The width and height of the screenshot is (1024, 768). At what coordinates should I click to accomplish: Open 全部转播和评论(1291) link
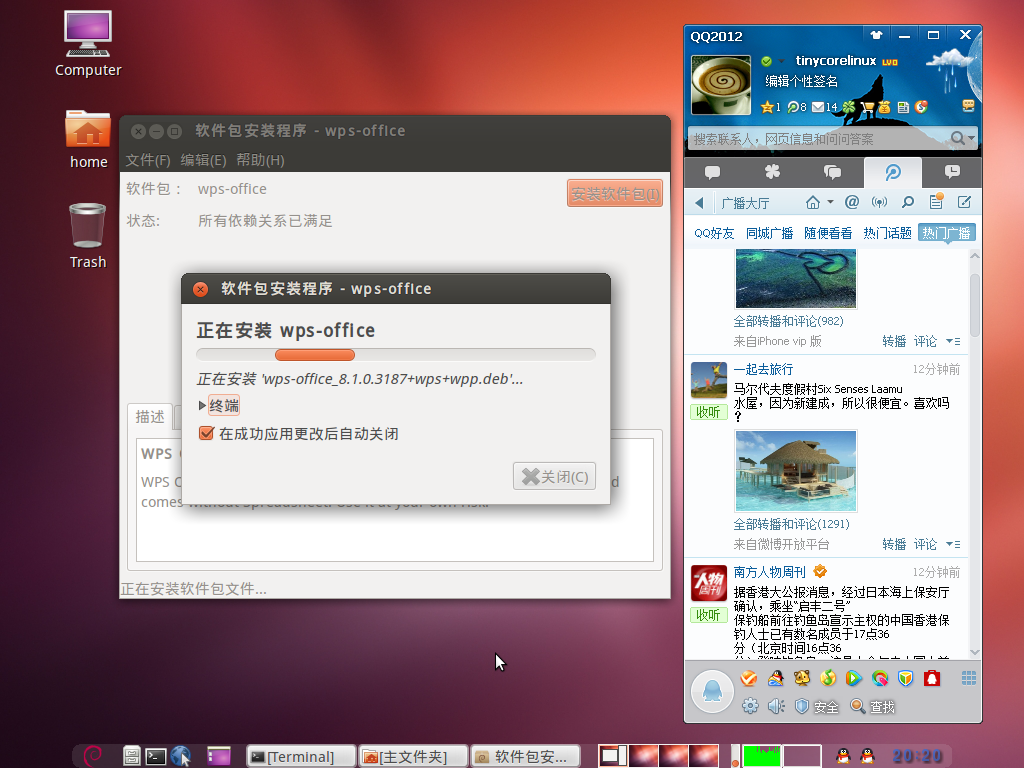click(x=792, y=524)
